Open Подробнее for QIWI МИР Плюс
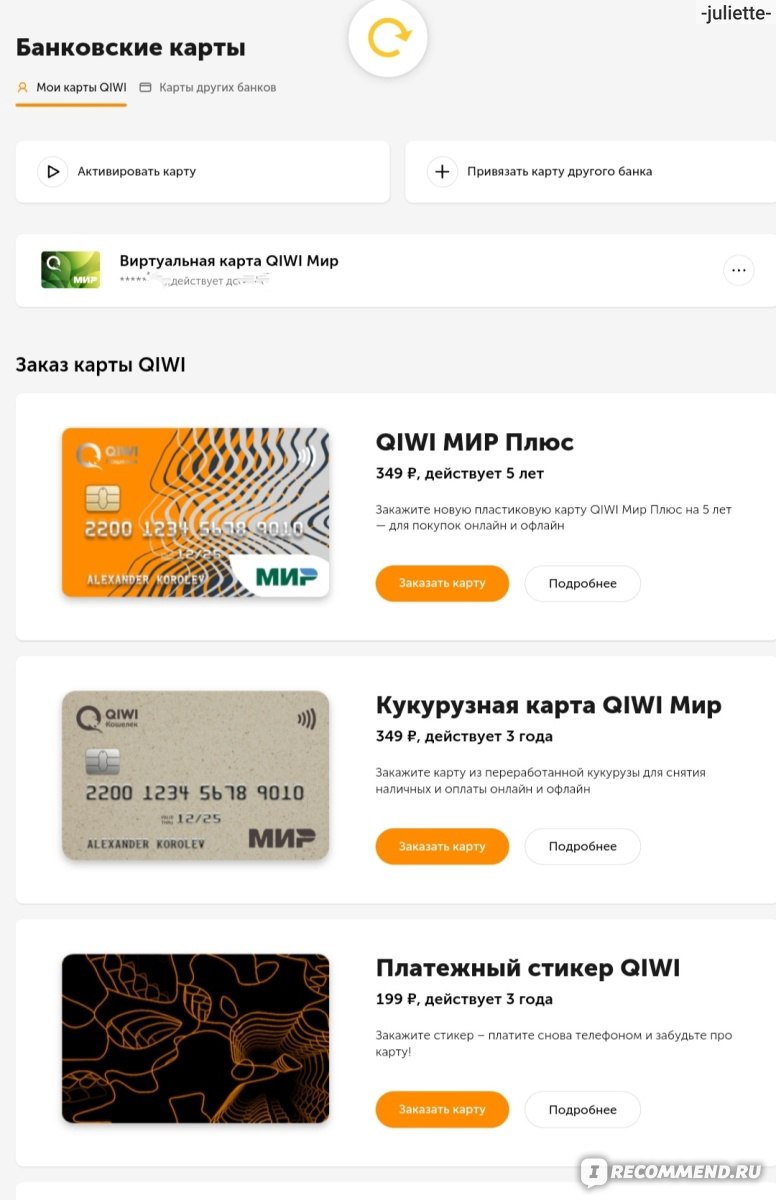 582,583
